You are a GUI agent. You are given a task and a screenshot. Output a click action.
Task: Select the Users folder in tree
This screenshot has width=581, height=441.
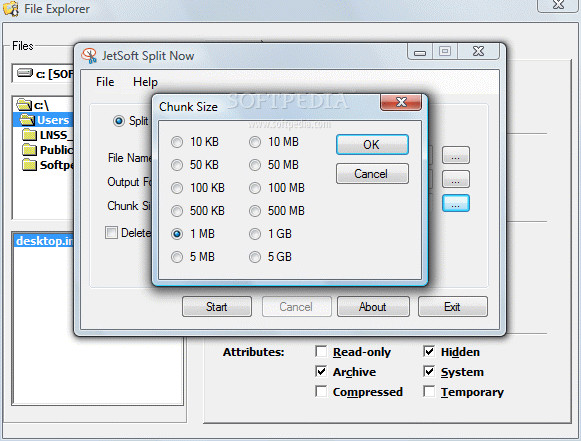43,120
